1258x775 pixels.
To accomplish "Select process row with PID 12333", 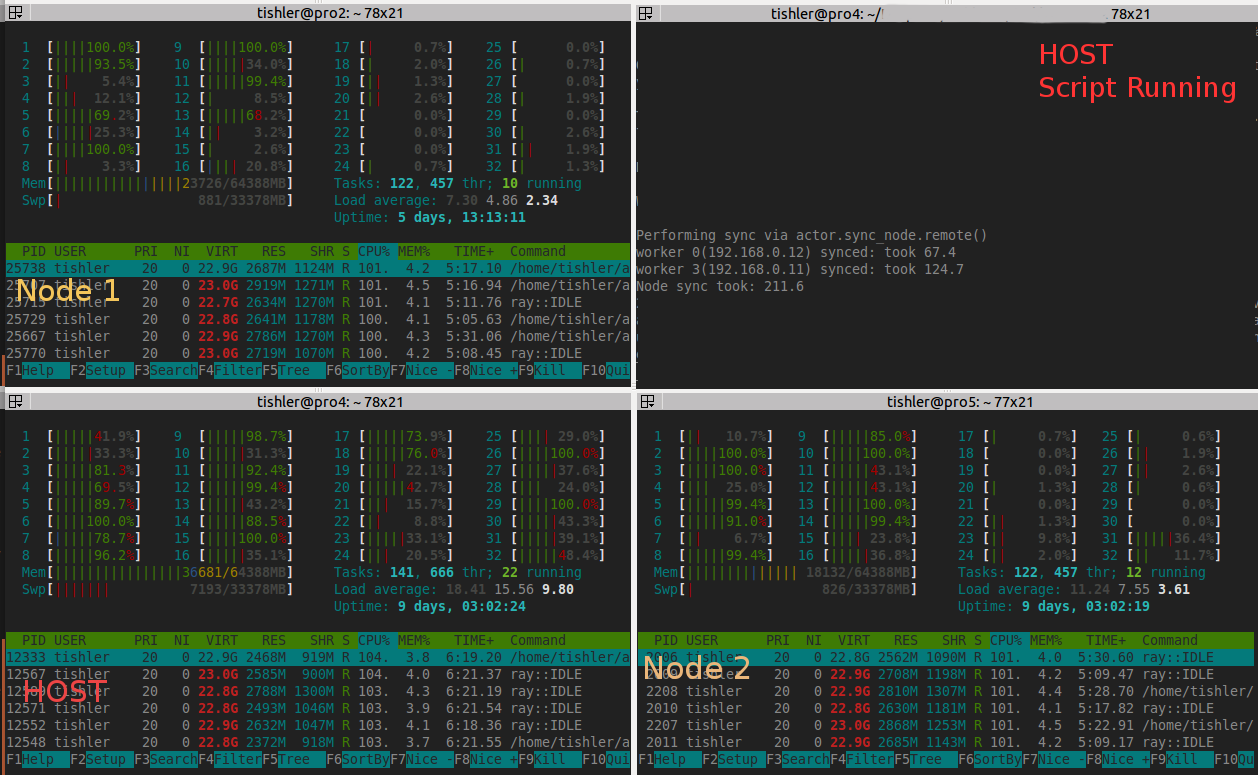I will coord(318,657).
